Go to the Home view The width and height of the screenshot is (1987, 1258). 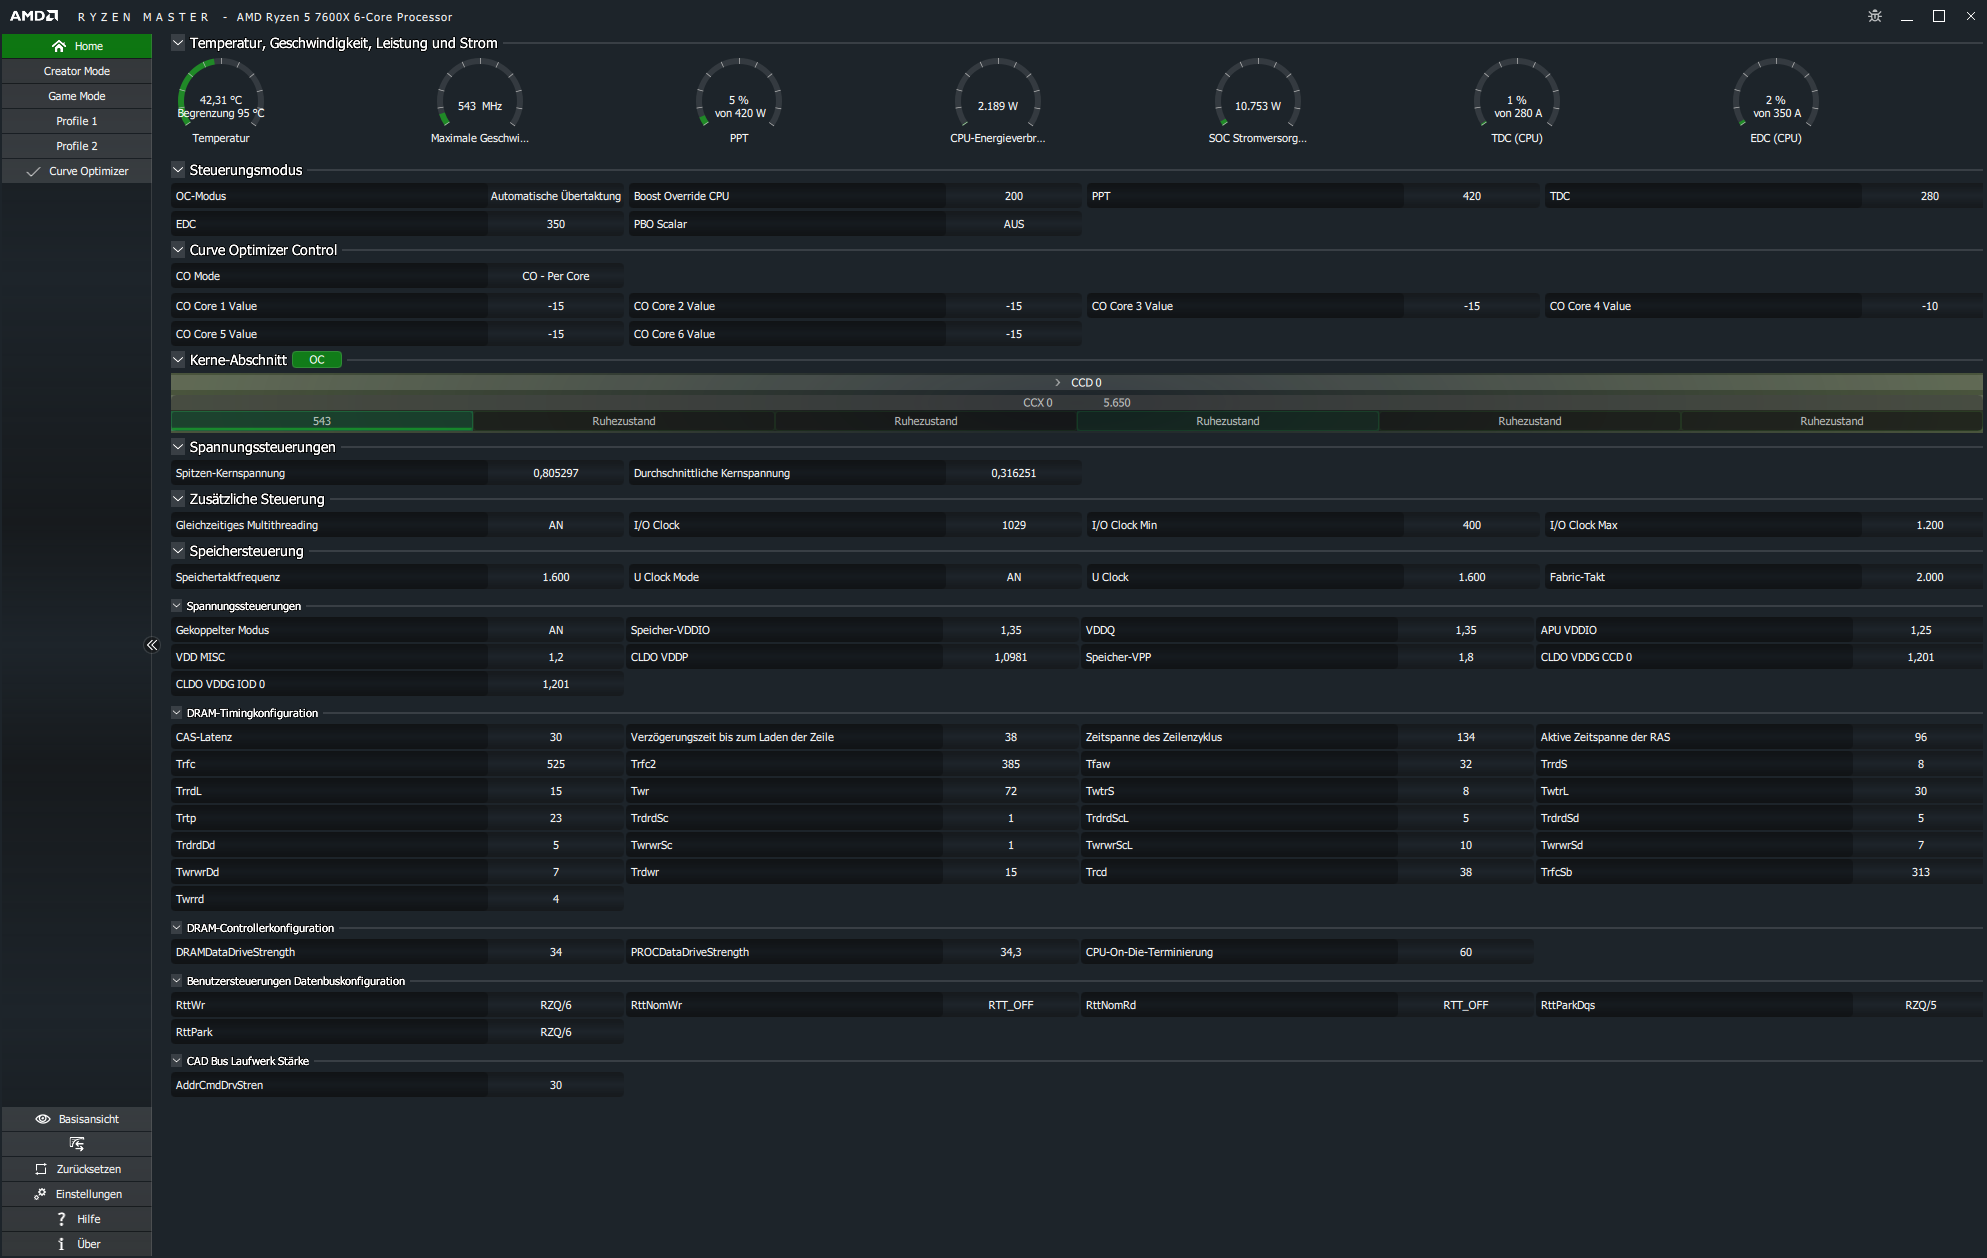[x=77, y=46]
